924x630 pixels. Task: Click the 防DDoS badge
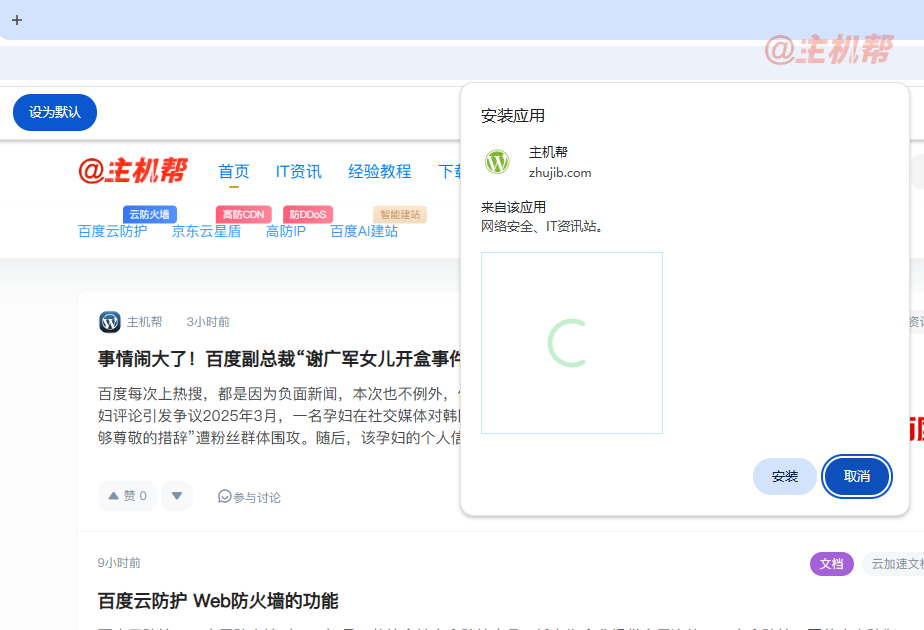click(308, 215)
